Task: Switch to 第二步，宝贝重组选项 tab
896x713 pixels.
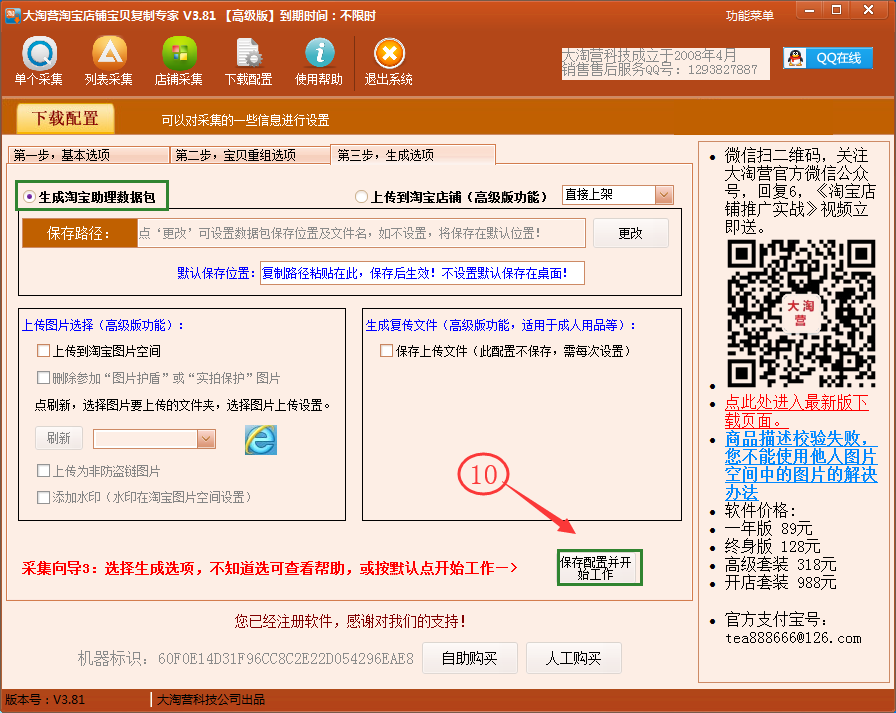Action: tap(250, 155)
